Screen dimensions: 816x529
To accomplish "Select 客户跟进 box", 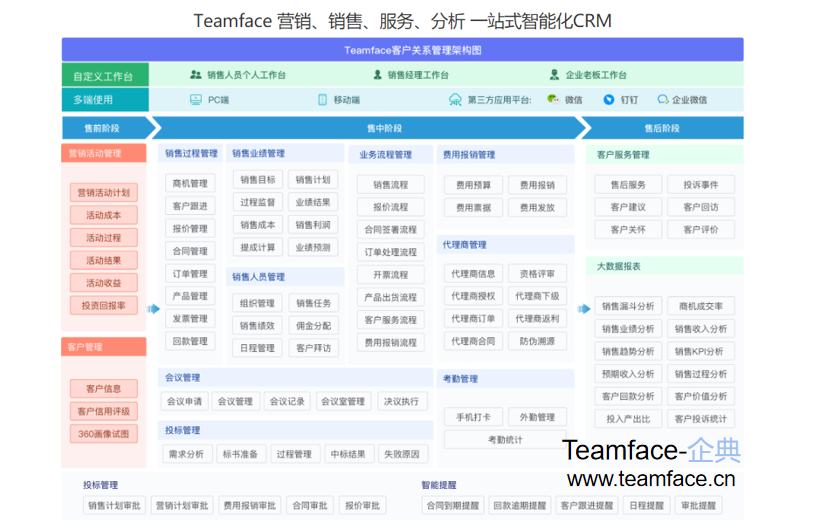I will tap(190, 206).
